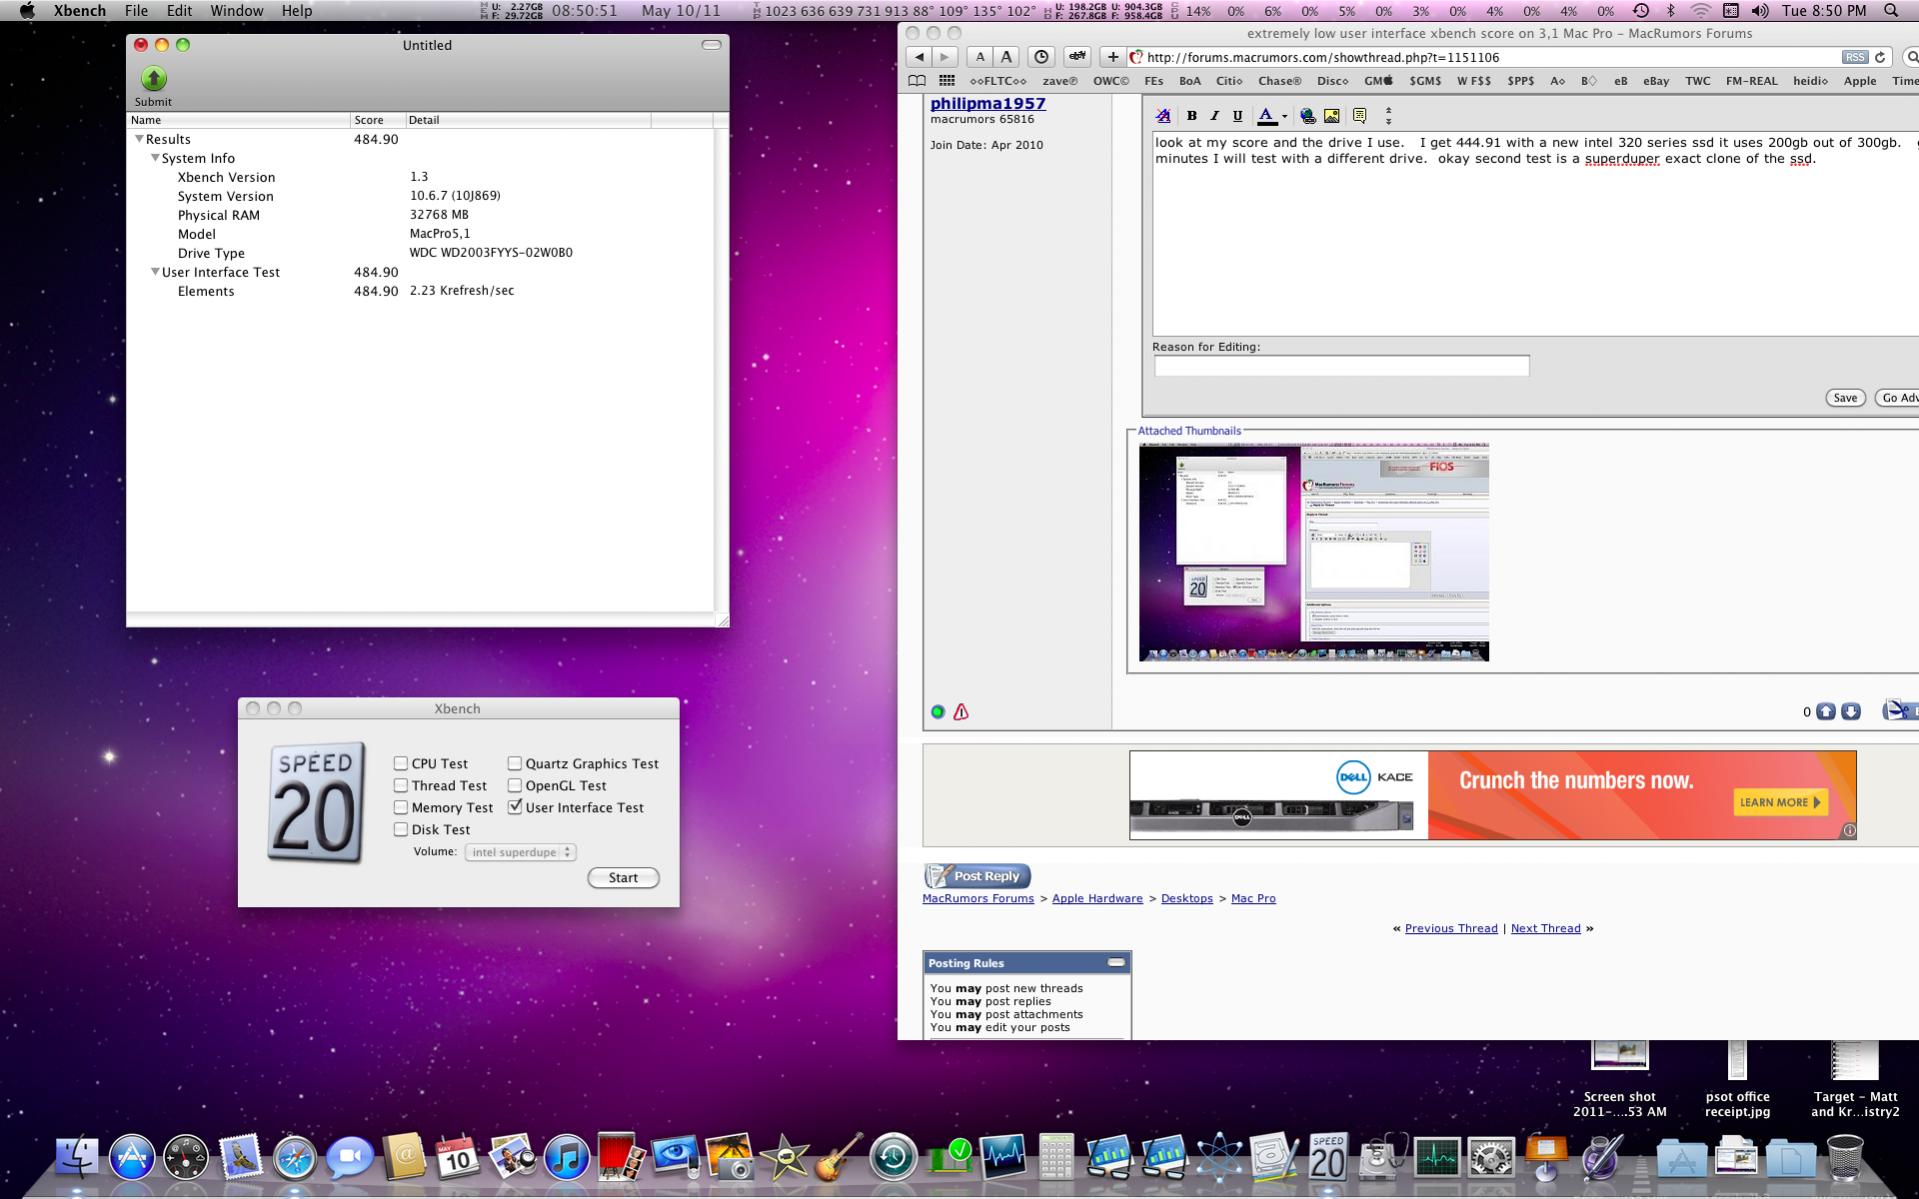Viewport: 1919px width, 1199px height.
Task: Open the File menu
Action: (x=136, y=11)
